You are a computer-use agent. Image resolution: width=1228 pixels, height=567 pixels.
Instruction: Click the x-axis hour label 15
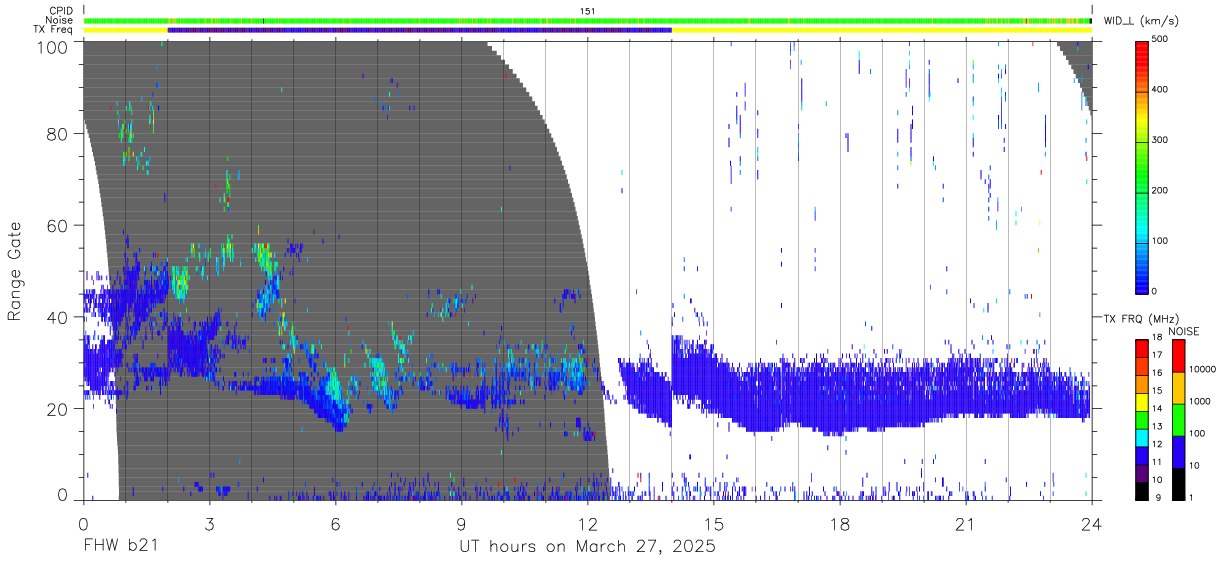point(714,523)
